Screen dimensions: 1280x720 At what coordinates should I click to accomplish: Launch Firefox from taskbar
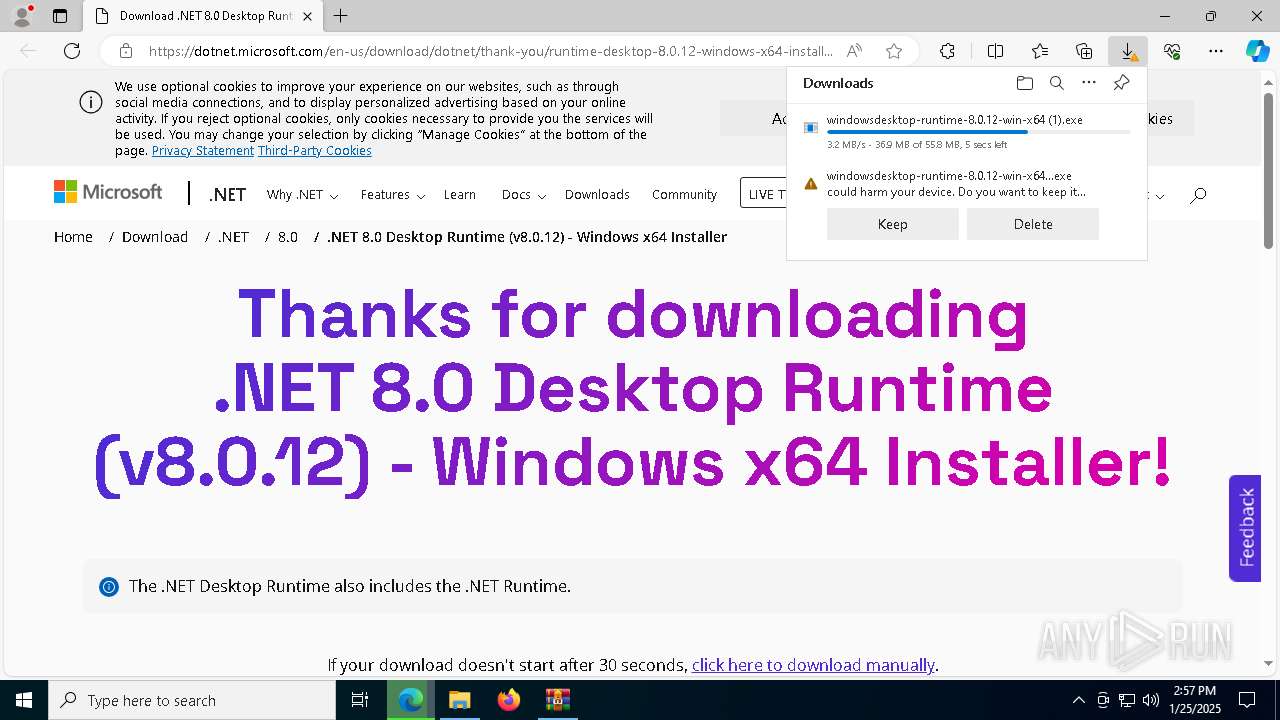coord(509,700)
